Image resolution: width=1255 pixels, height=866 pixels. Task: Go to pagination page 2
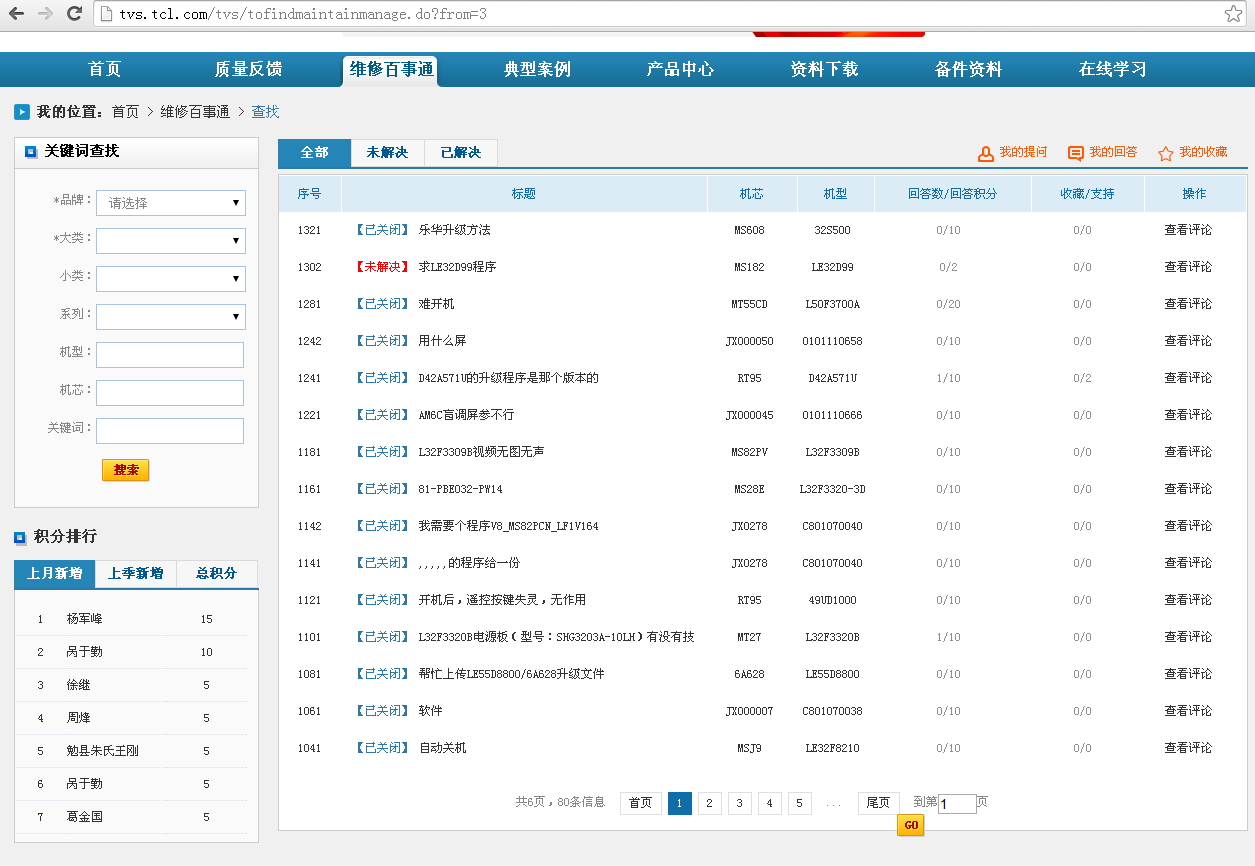(710, 803)
